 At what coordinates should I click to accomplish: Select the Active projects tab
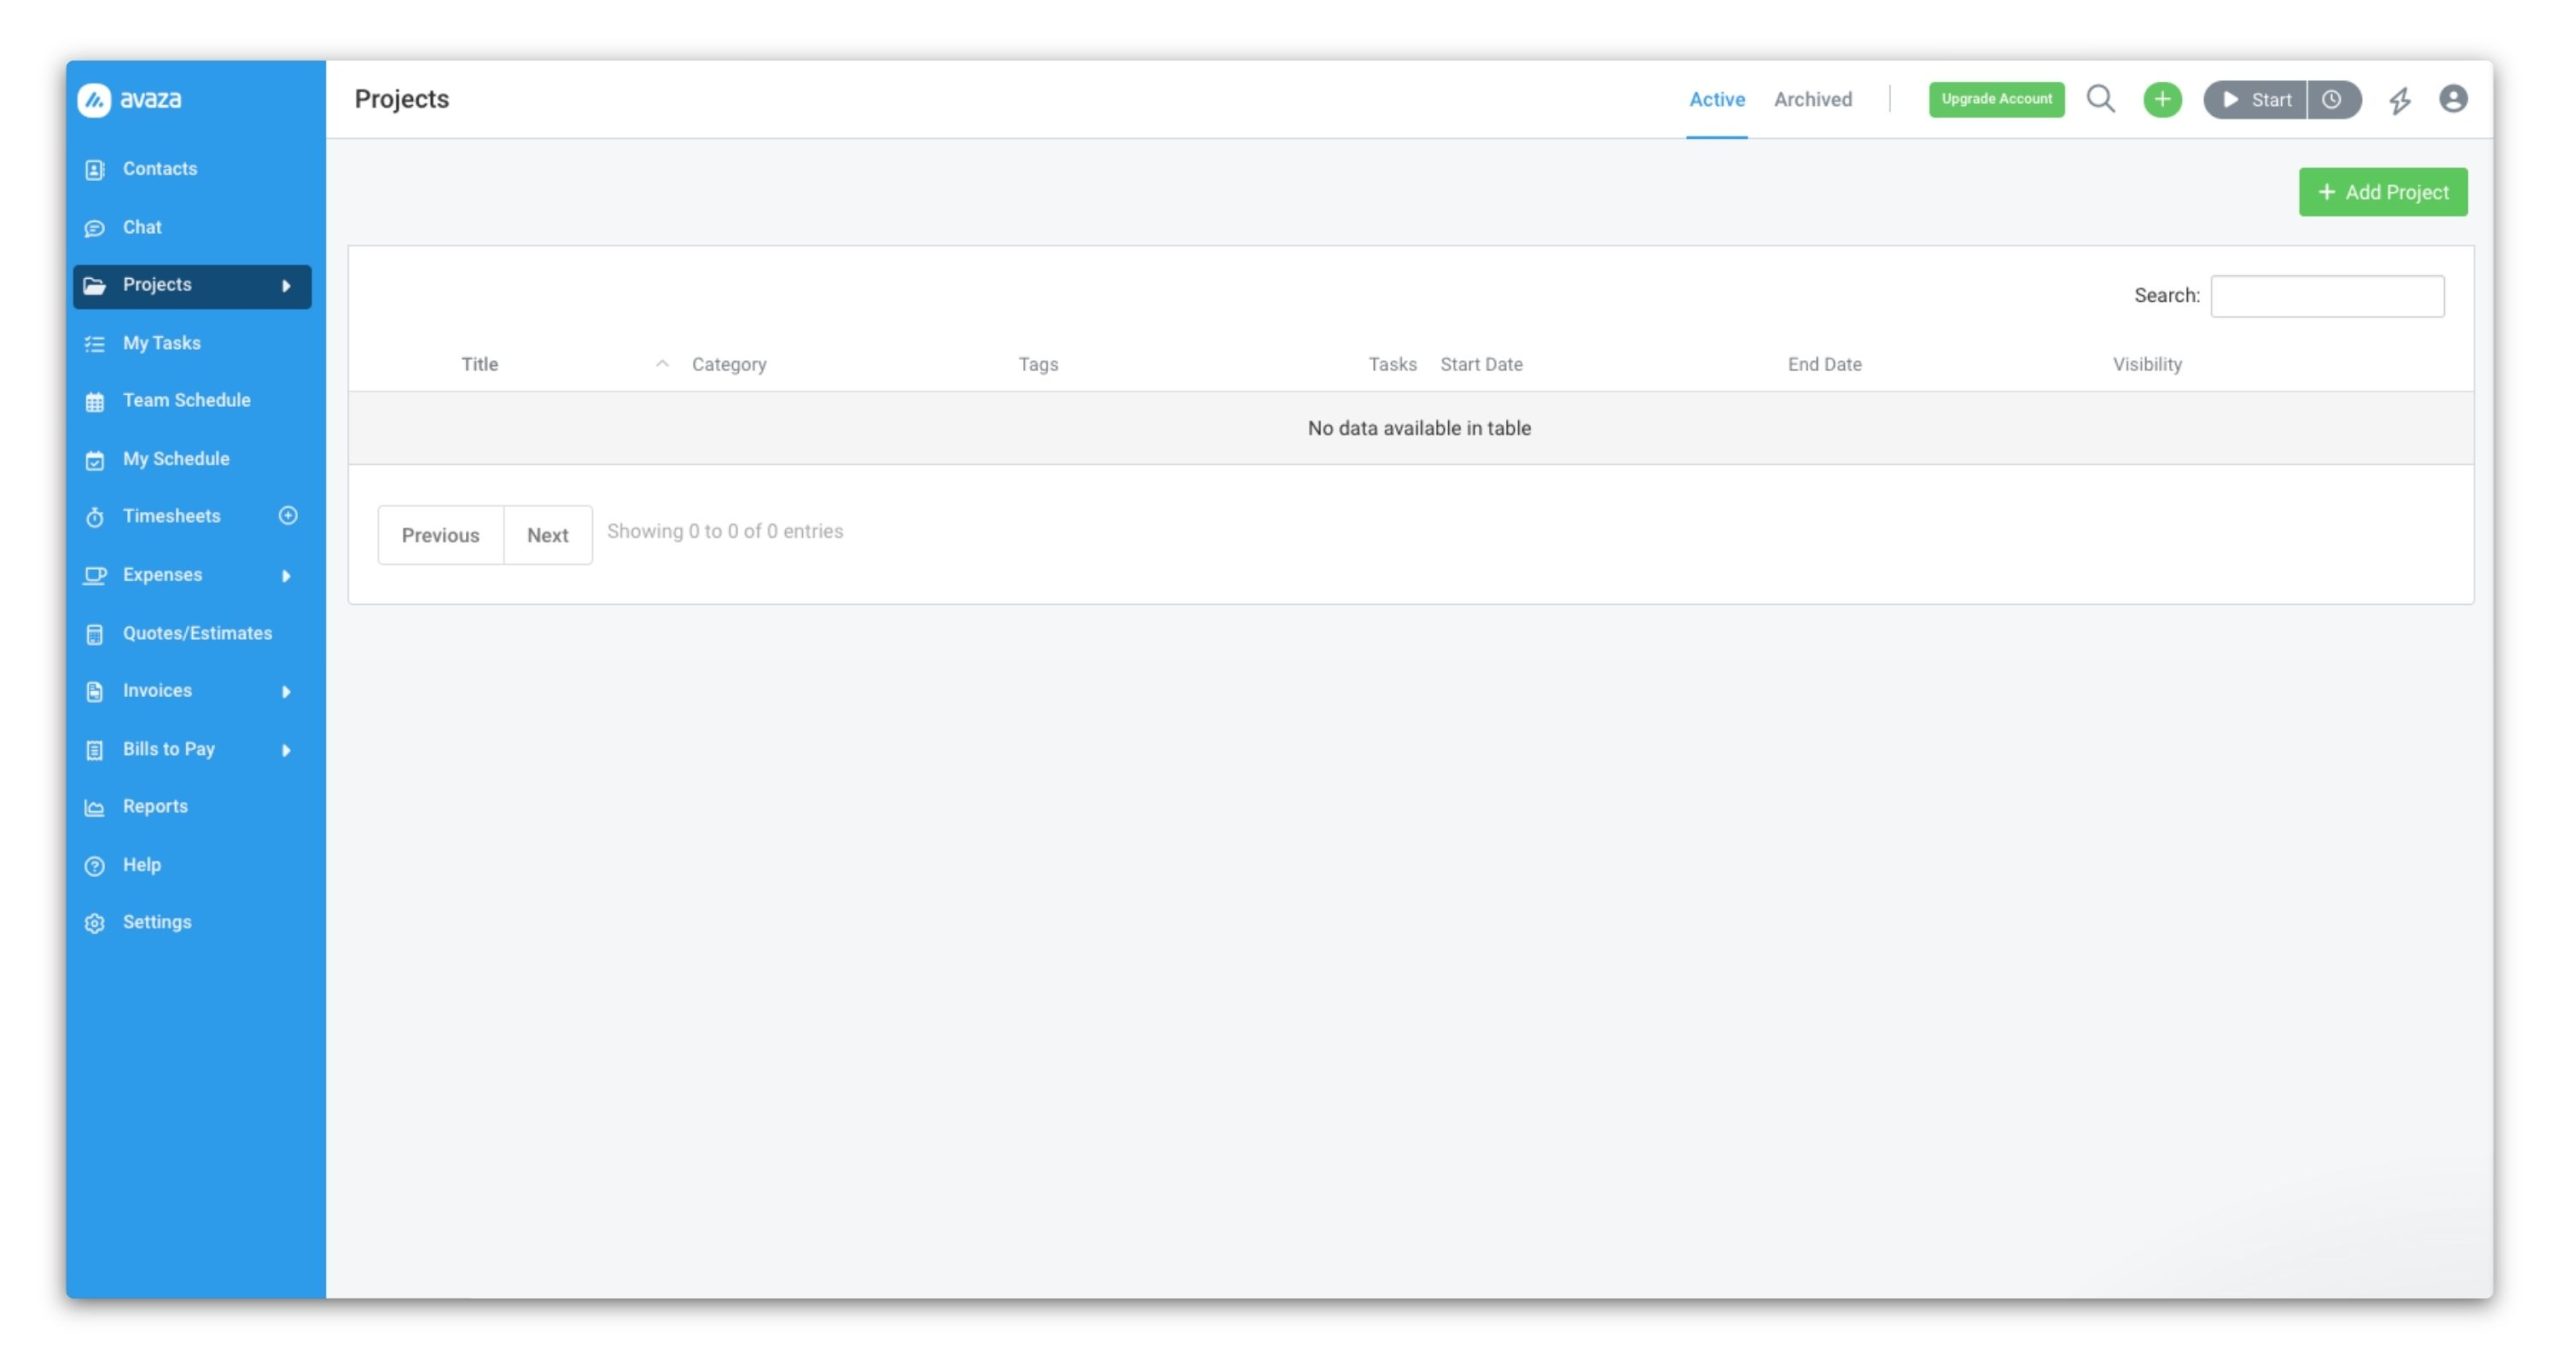pyautogui.click(x=1716, y=99)
